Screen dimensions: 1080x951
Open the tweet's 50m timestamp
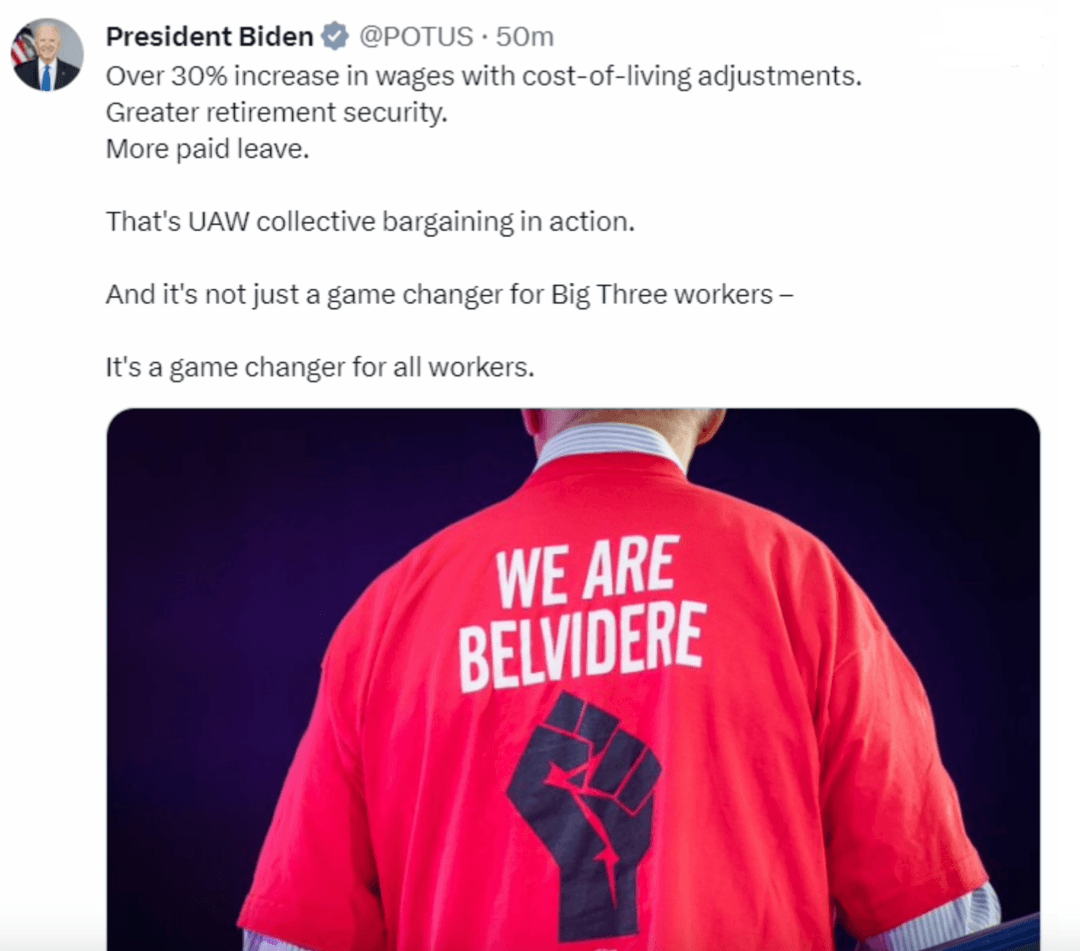[x=525, y=36]
